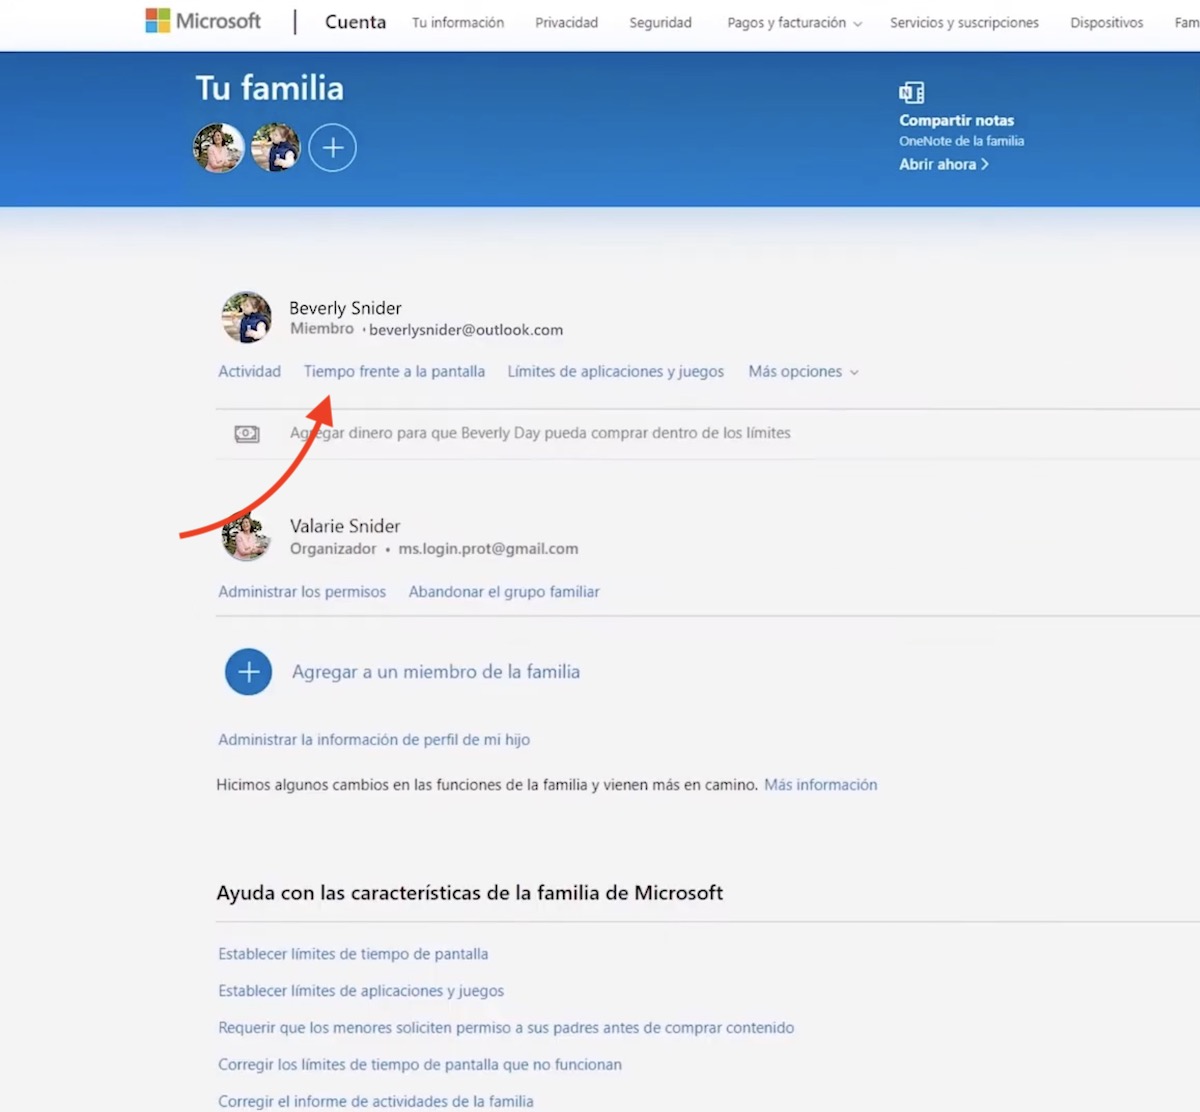Click ms.login.prot@gmail.com email text
Screen dimensions: 1200x1112
pyautogui.click(x=488, y=549)
